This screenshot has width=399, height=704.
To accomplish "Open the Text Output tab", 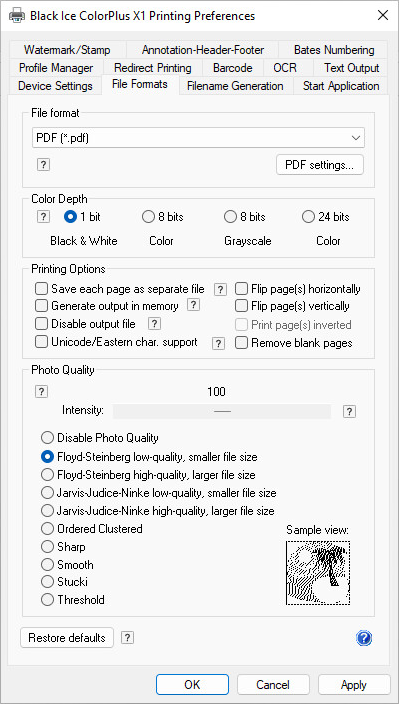I will 352,68.
